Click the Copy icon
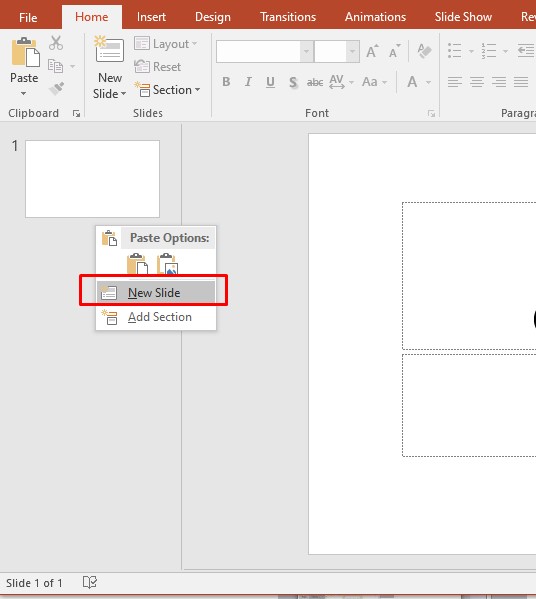 tap(55, 66)
